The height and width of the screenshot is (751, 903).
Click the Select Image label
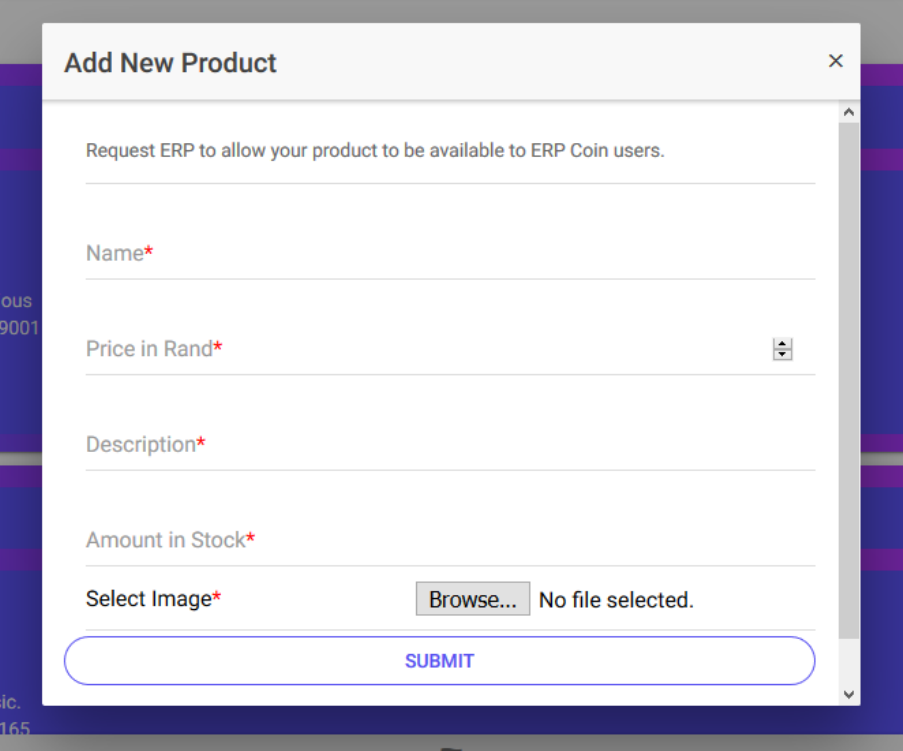click(x=149, y=600)
